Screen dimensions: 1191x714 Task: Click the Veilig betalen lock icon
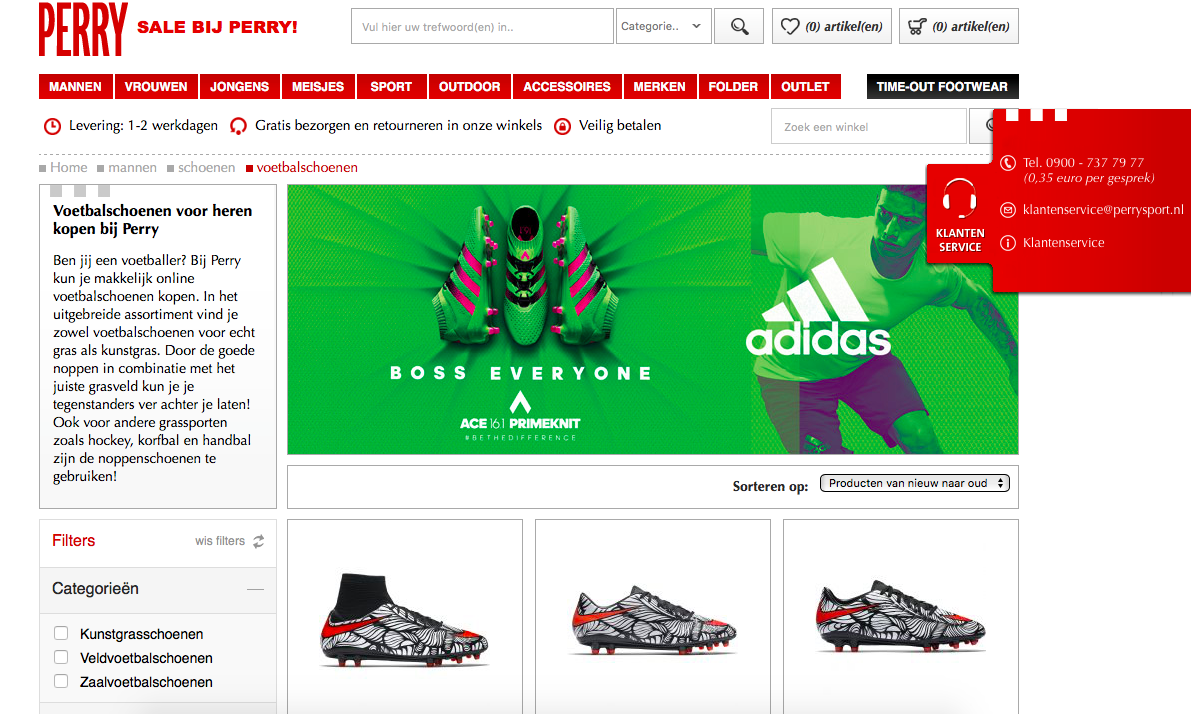point(562,126)
